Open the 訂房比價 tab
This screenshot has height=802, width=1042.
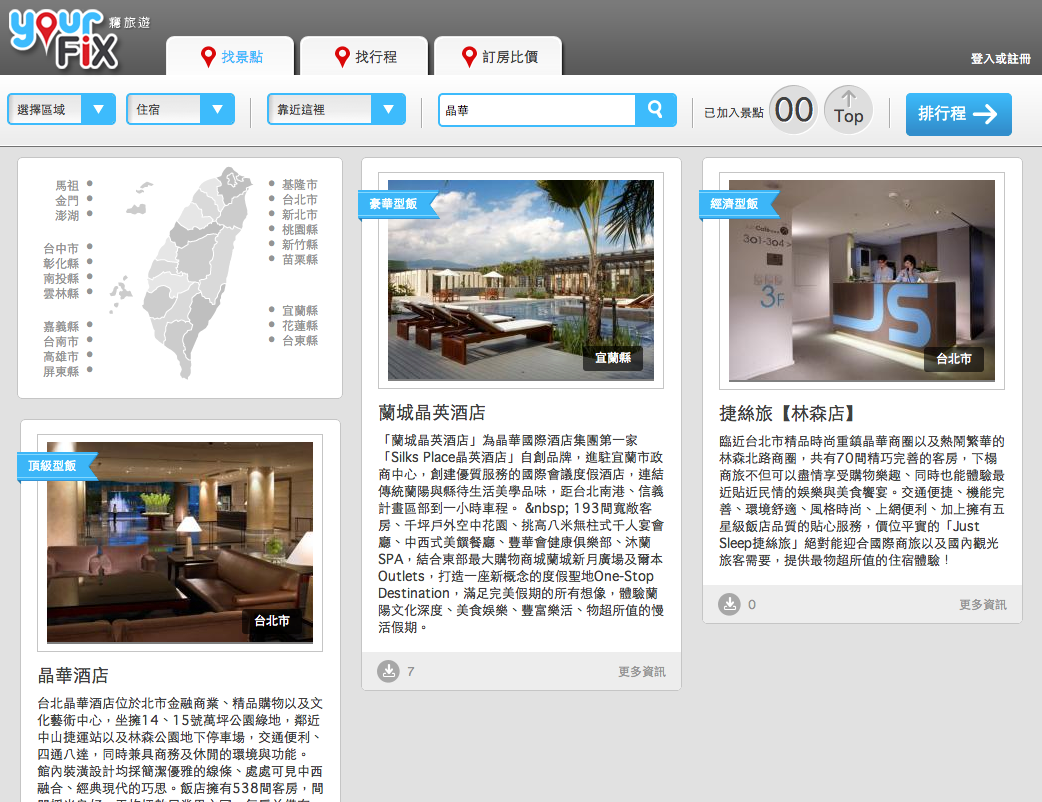pyautogui.click(x=498, y=56)
